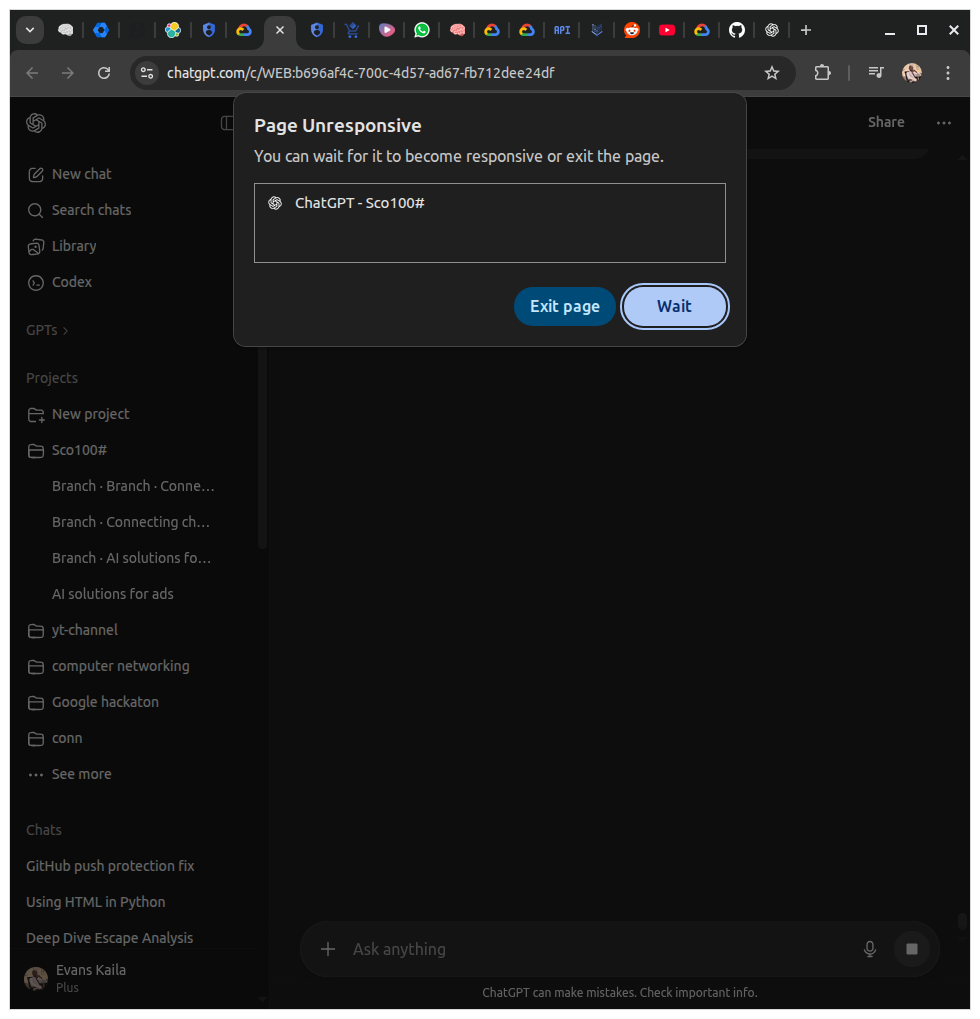
Task: Click the plus attach icon in composer
Action: tap(328, 949)
